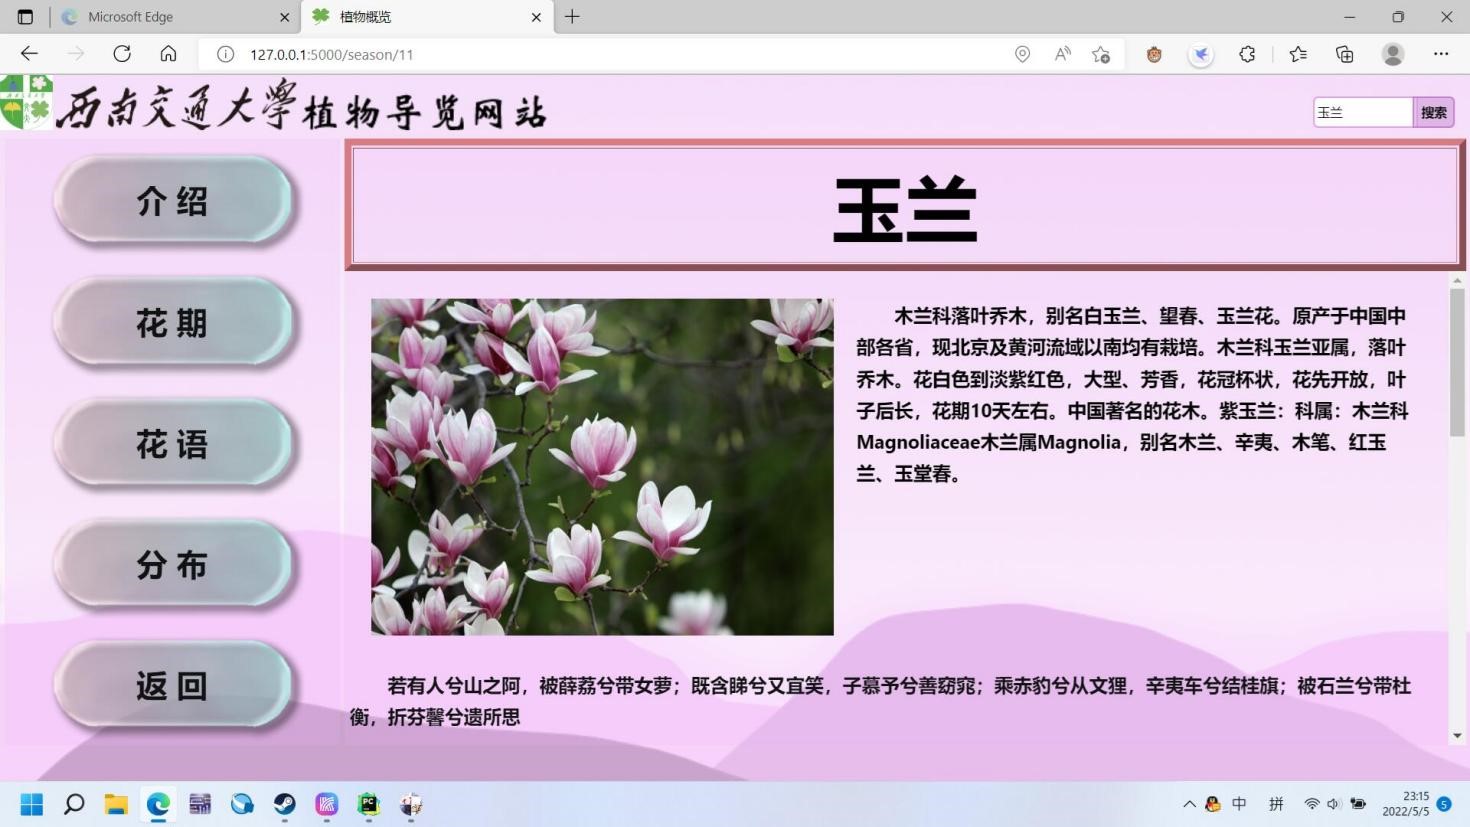The height and width of the screenshot is (827, 1470).
Task: Open Edge Settings and more menu
Action: pos(1441,54)
